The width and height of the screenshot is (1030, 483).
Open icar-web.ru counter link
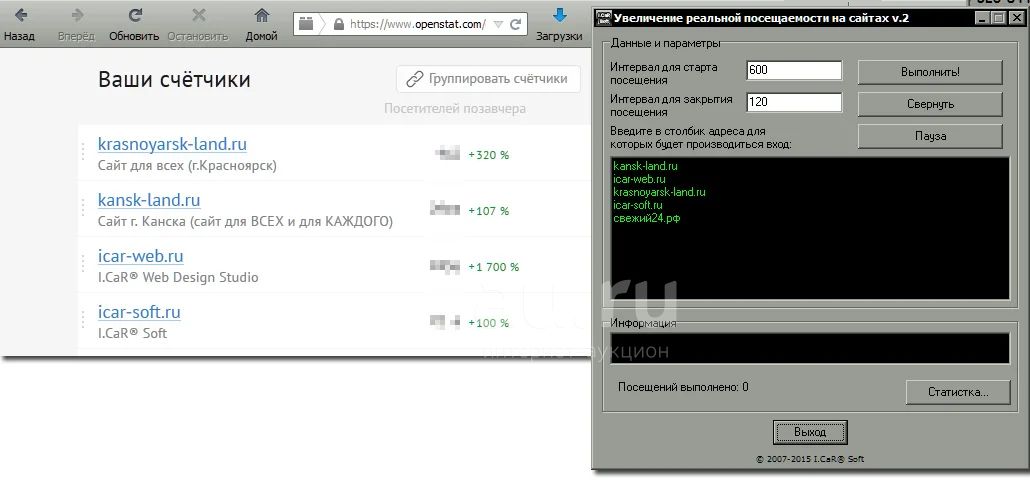click(141, 256)
